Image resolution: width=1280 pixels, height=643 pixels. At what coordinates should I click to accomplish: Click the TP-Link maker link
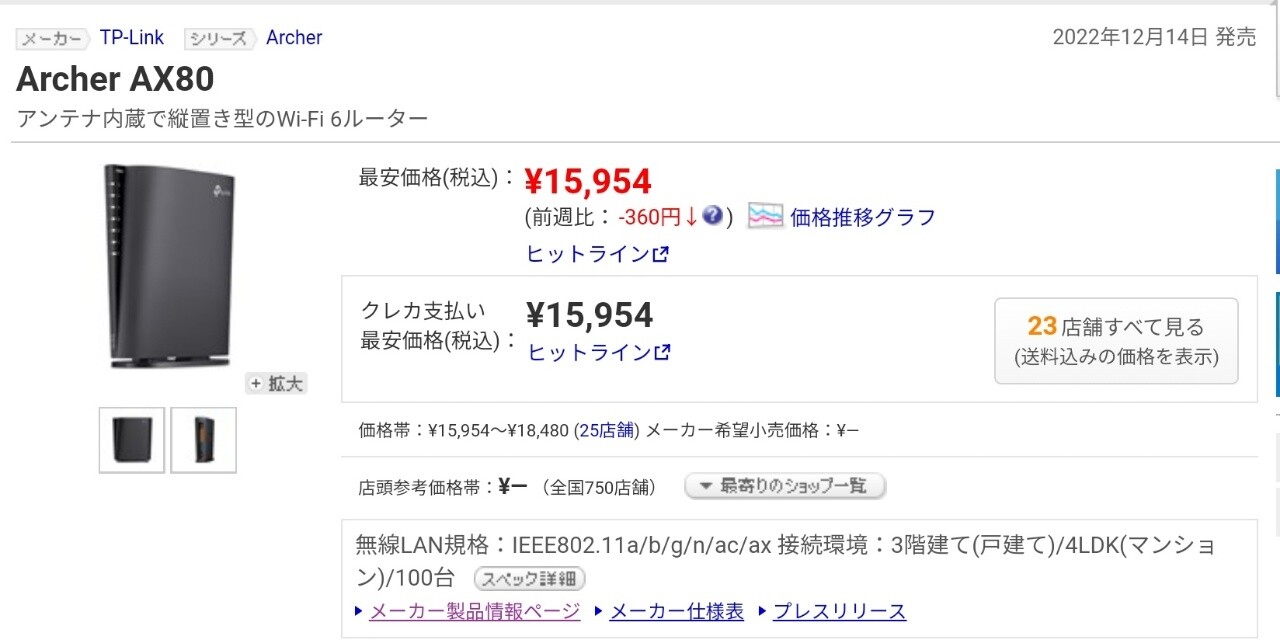click(132, 38)
